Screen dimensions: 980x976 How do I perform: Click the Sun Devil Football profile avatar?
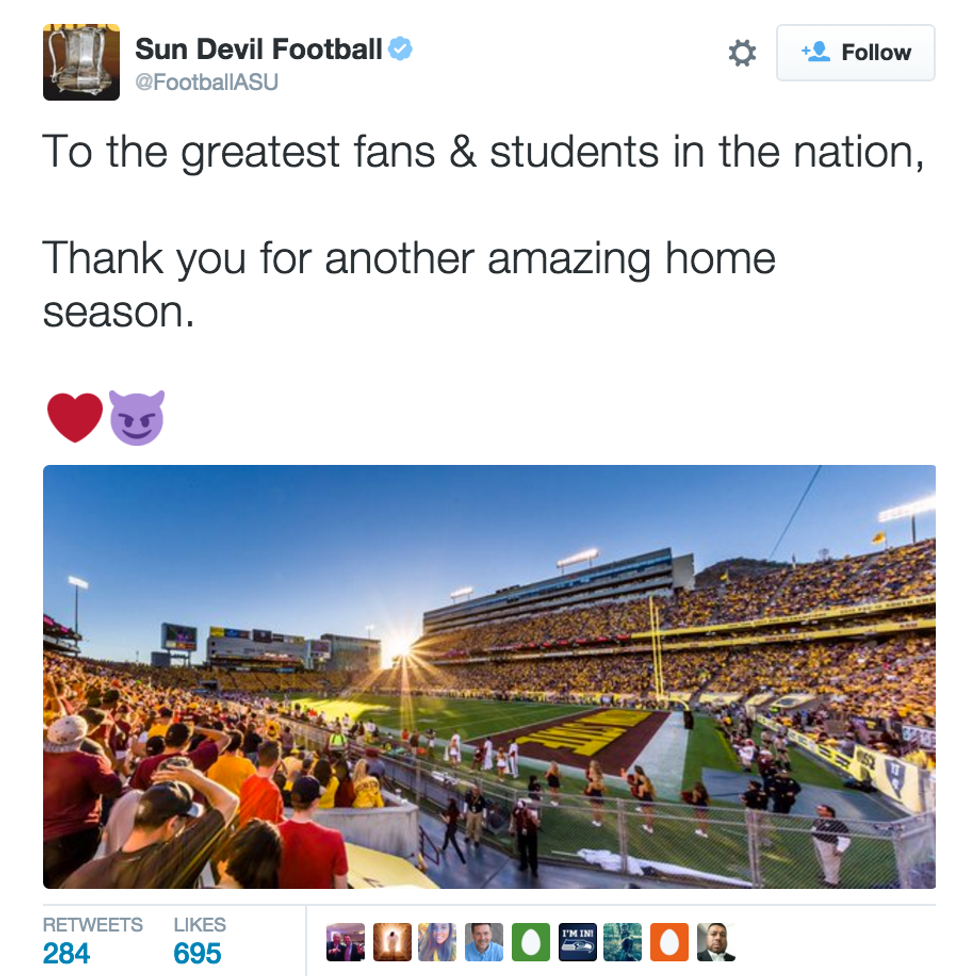pos(81,62)
